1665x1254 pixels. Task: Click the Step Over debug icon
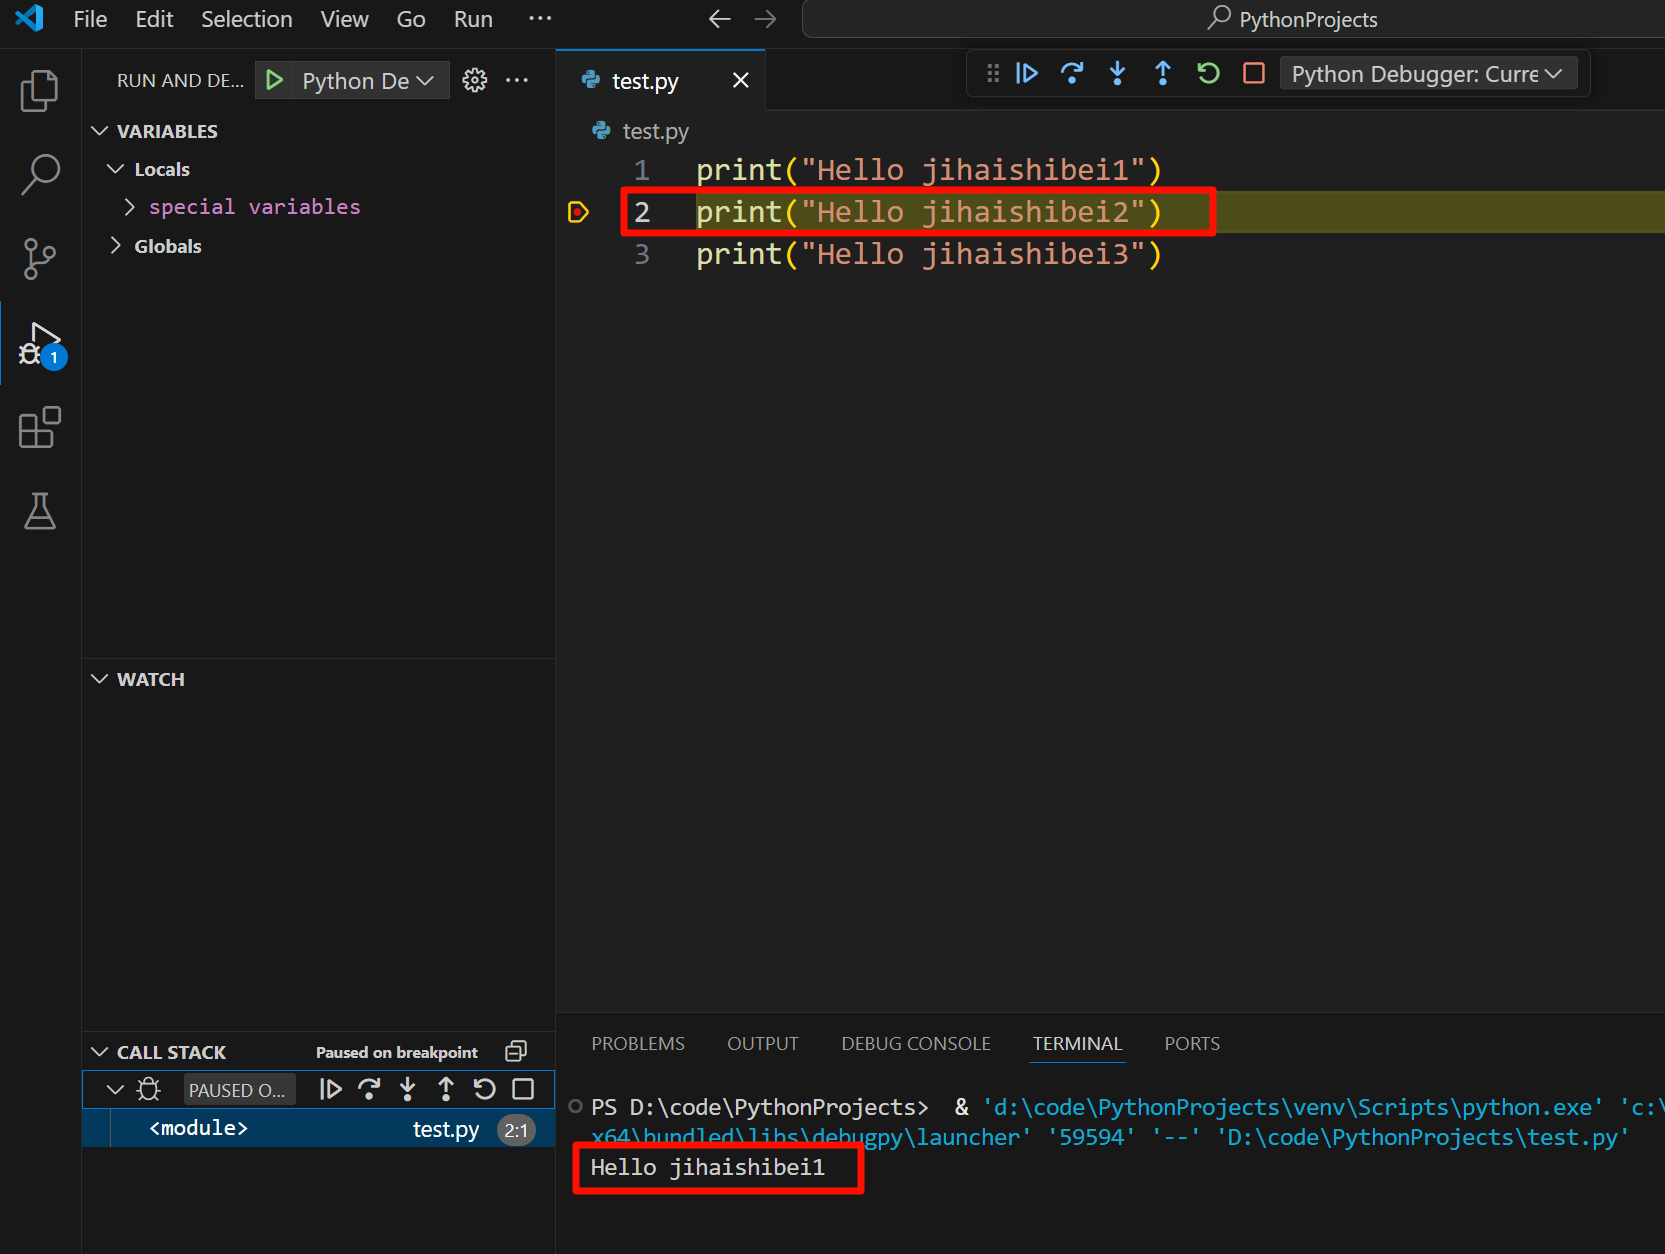[1072, 72]
